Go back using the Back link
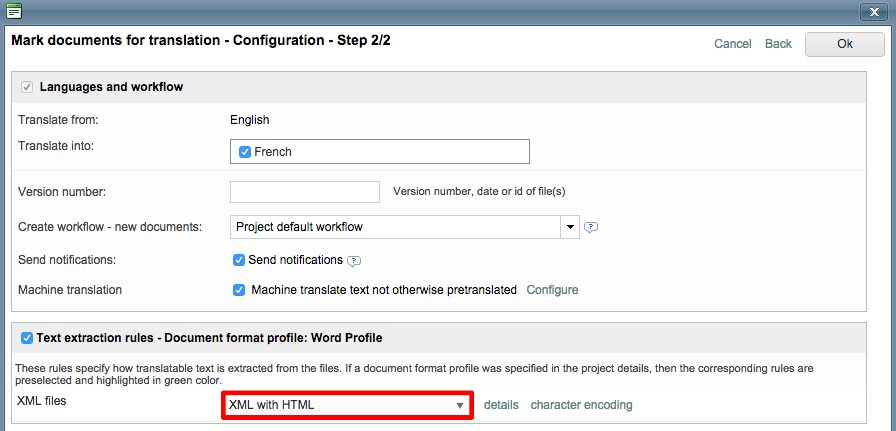Viewport: 896px width, 431px height. 778,44
